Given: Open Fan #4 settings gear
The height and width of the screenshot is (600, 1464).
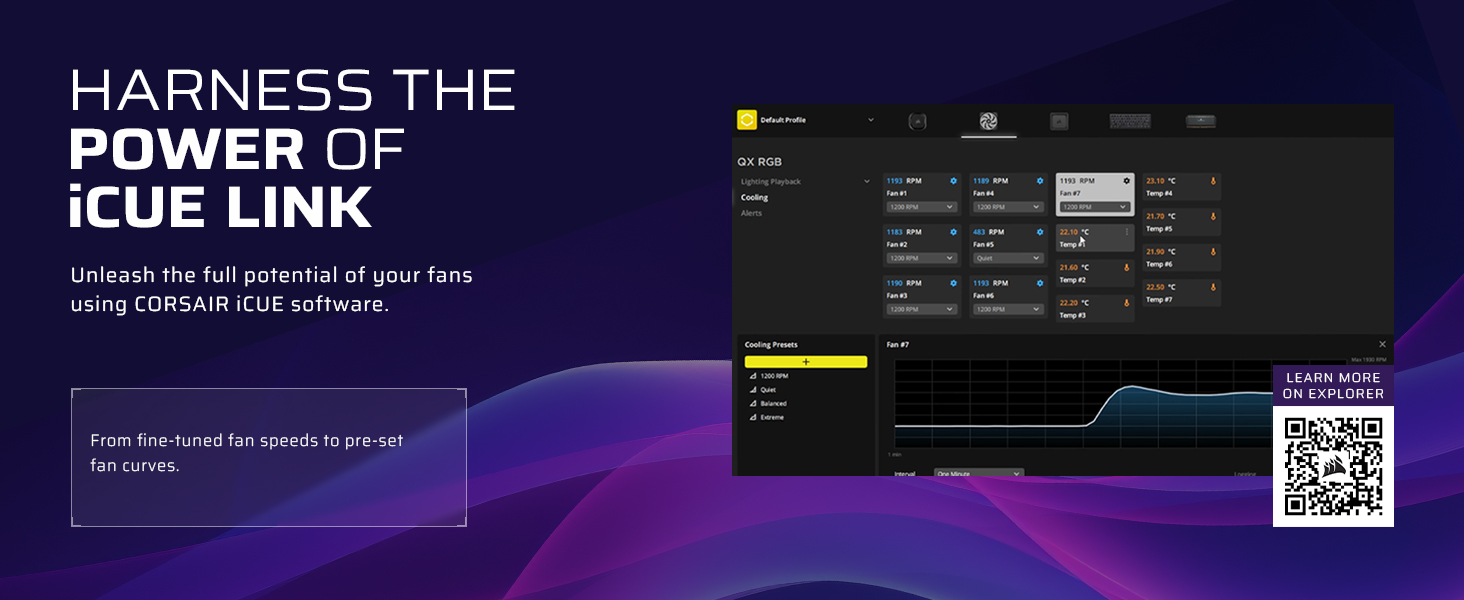Looking at the screenshot, I should (1040, 181).
